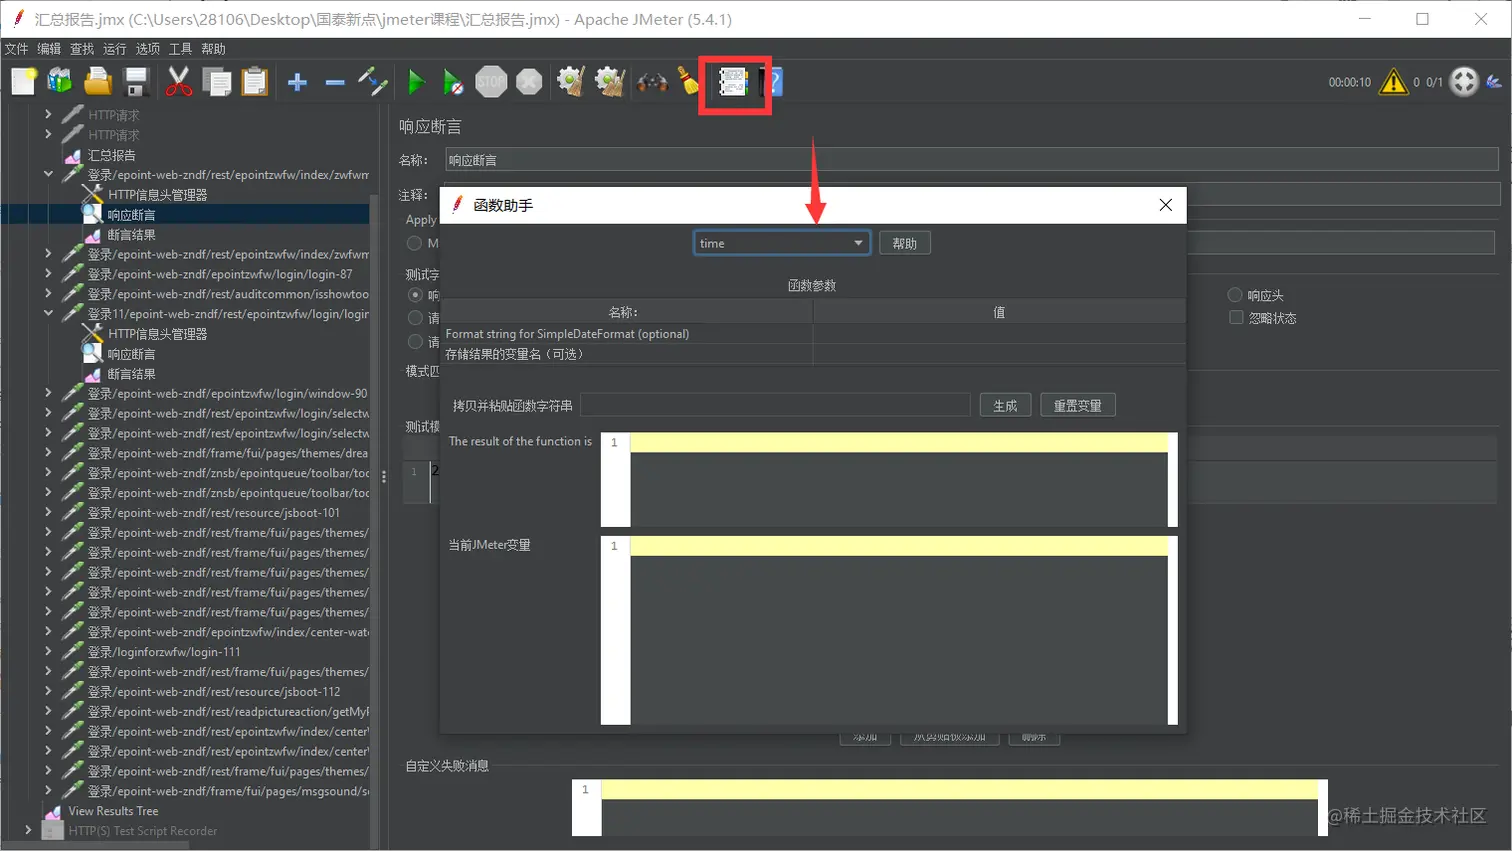This screenshot has width=1512, height=851.
Task: Open the 工具 menu
Action: (x=181, y=49)
